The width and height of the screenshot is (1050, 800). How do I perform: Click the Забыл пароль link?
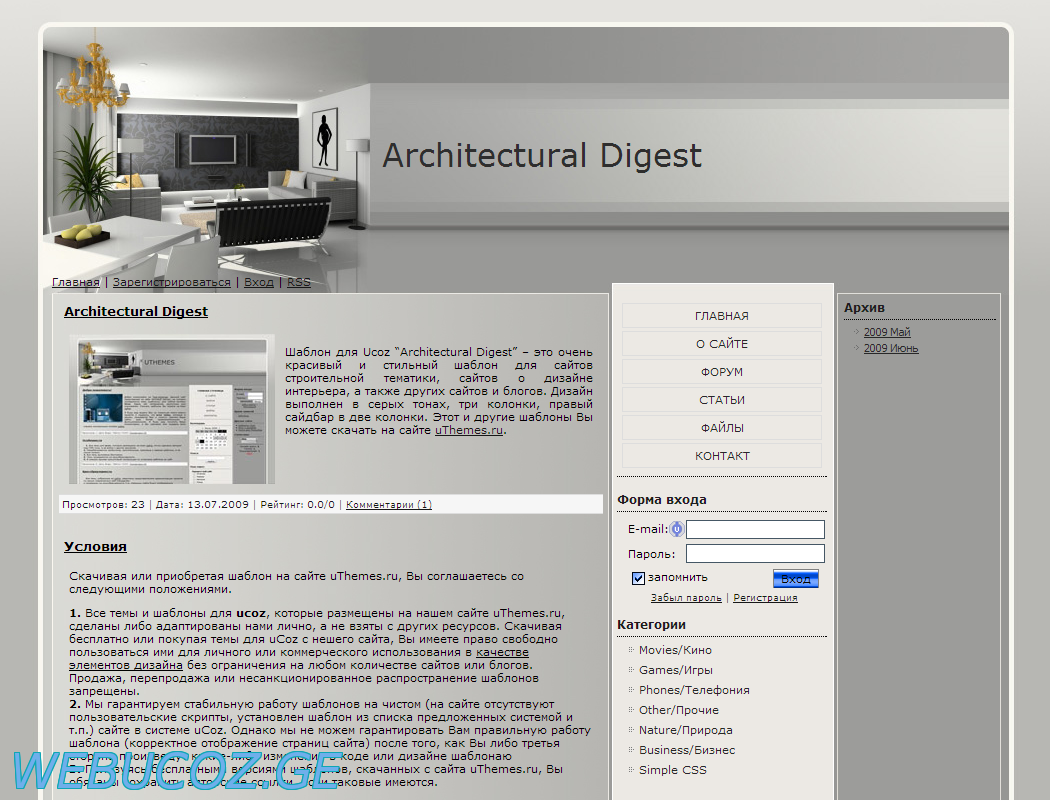pos(686,598)
